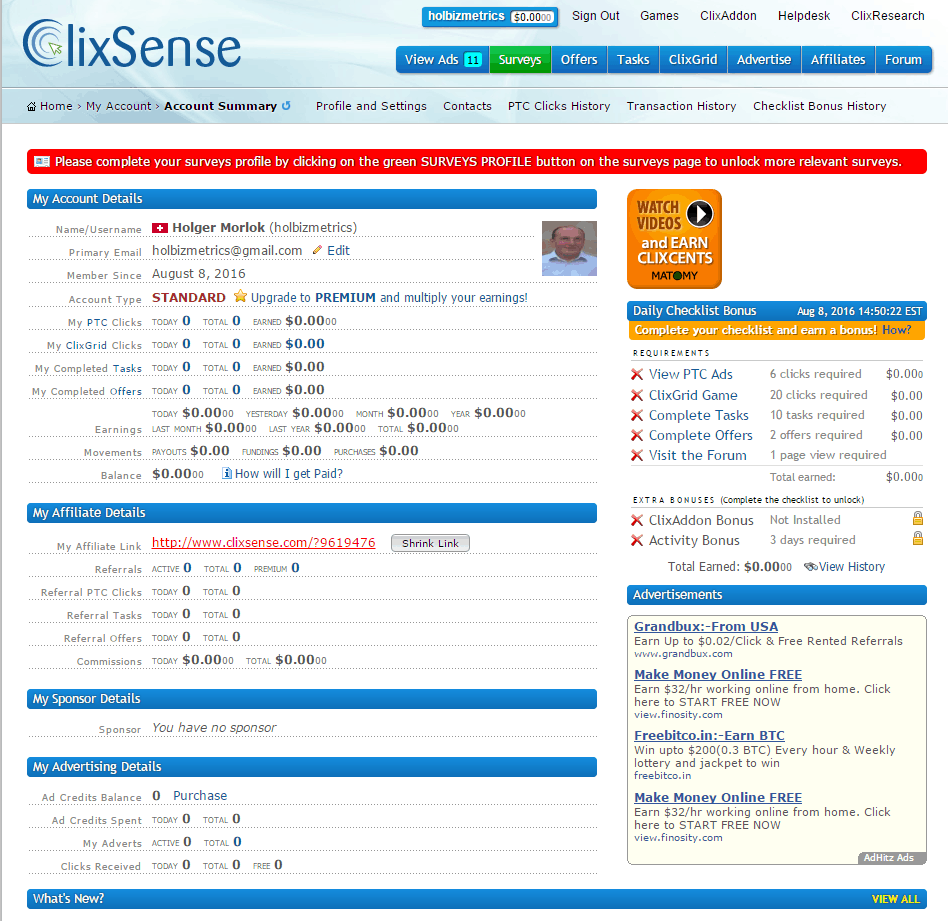
Task: Click the eye icon next to View History
Action: (811, 567)
